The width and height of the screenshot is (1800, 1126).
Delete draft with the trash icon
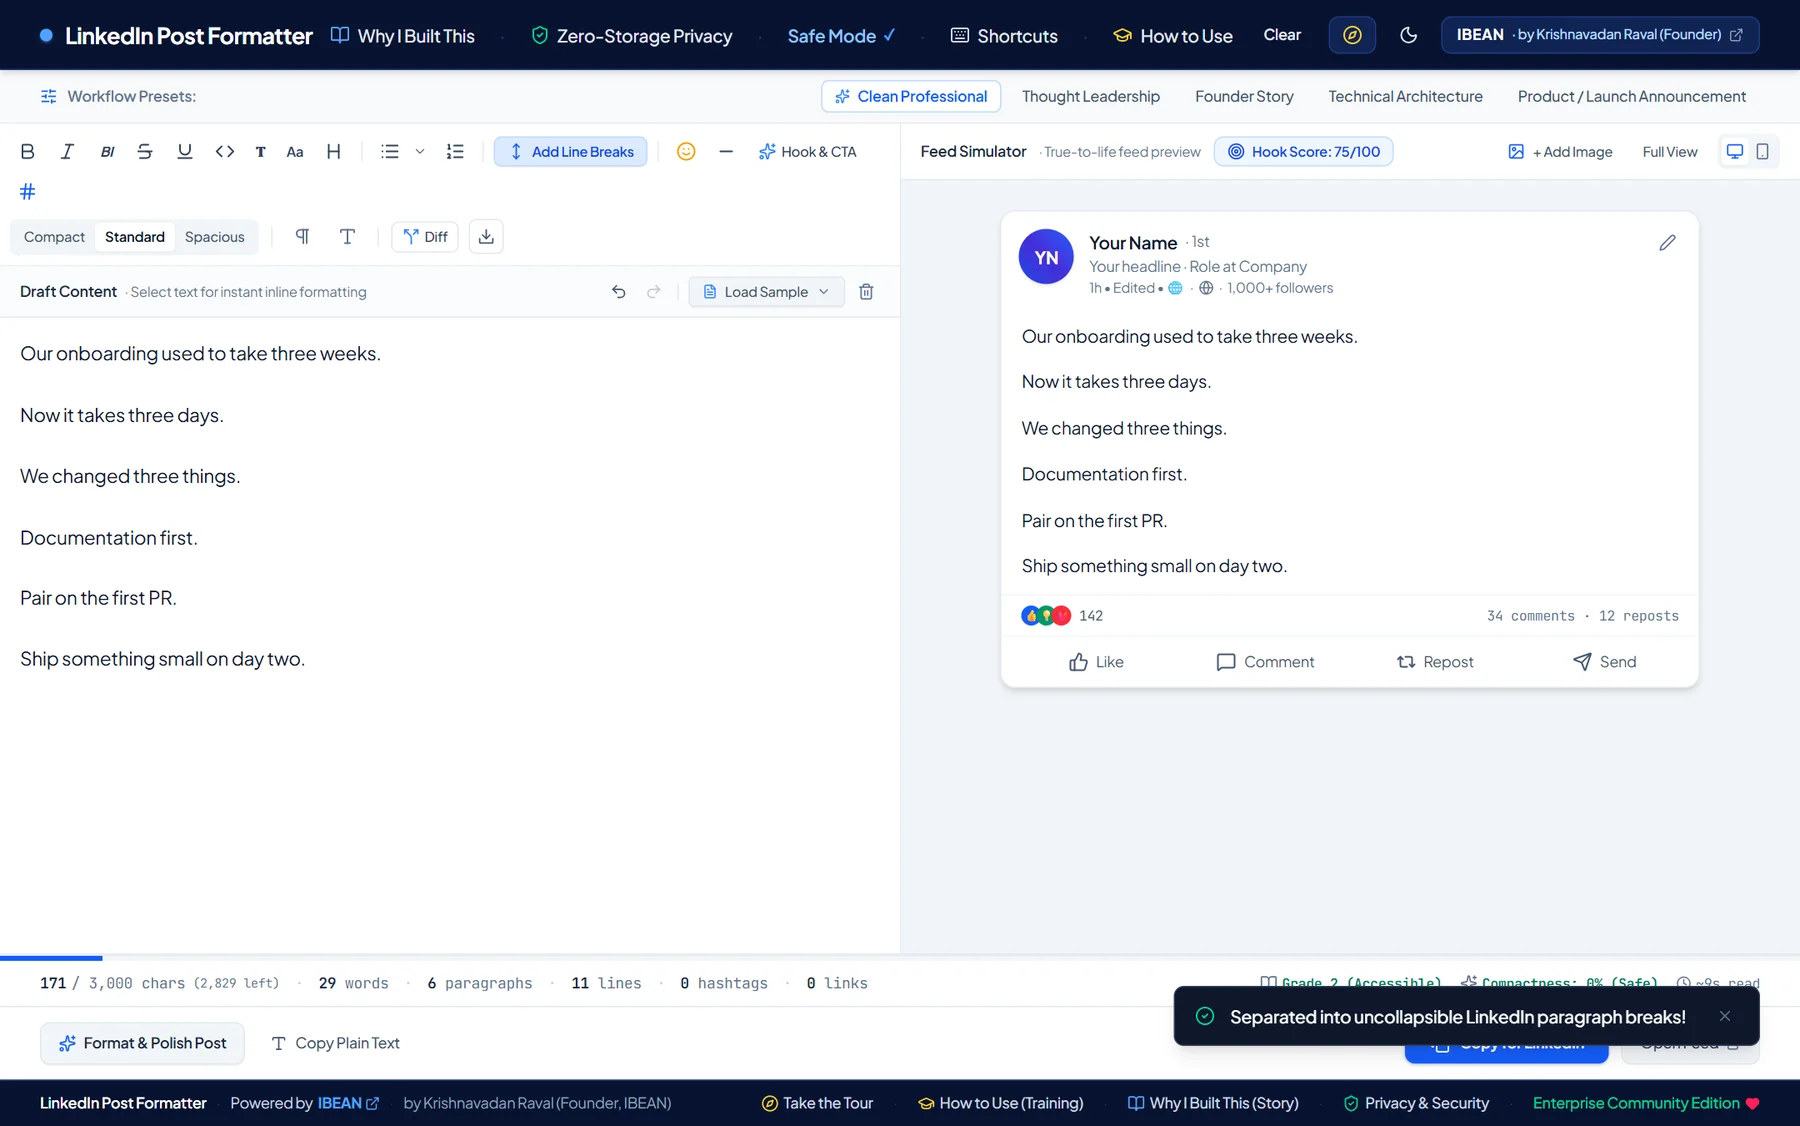tap(867, 292)
